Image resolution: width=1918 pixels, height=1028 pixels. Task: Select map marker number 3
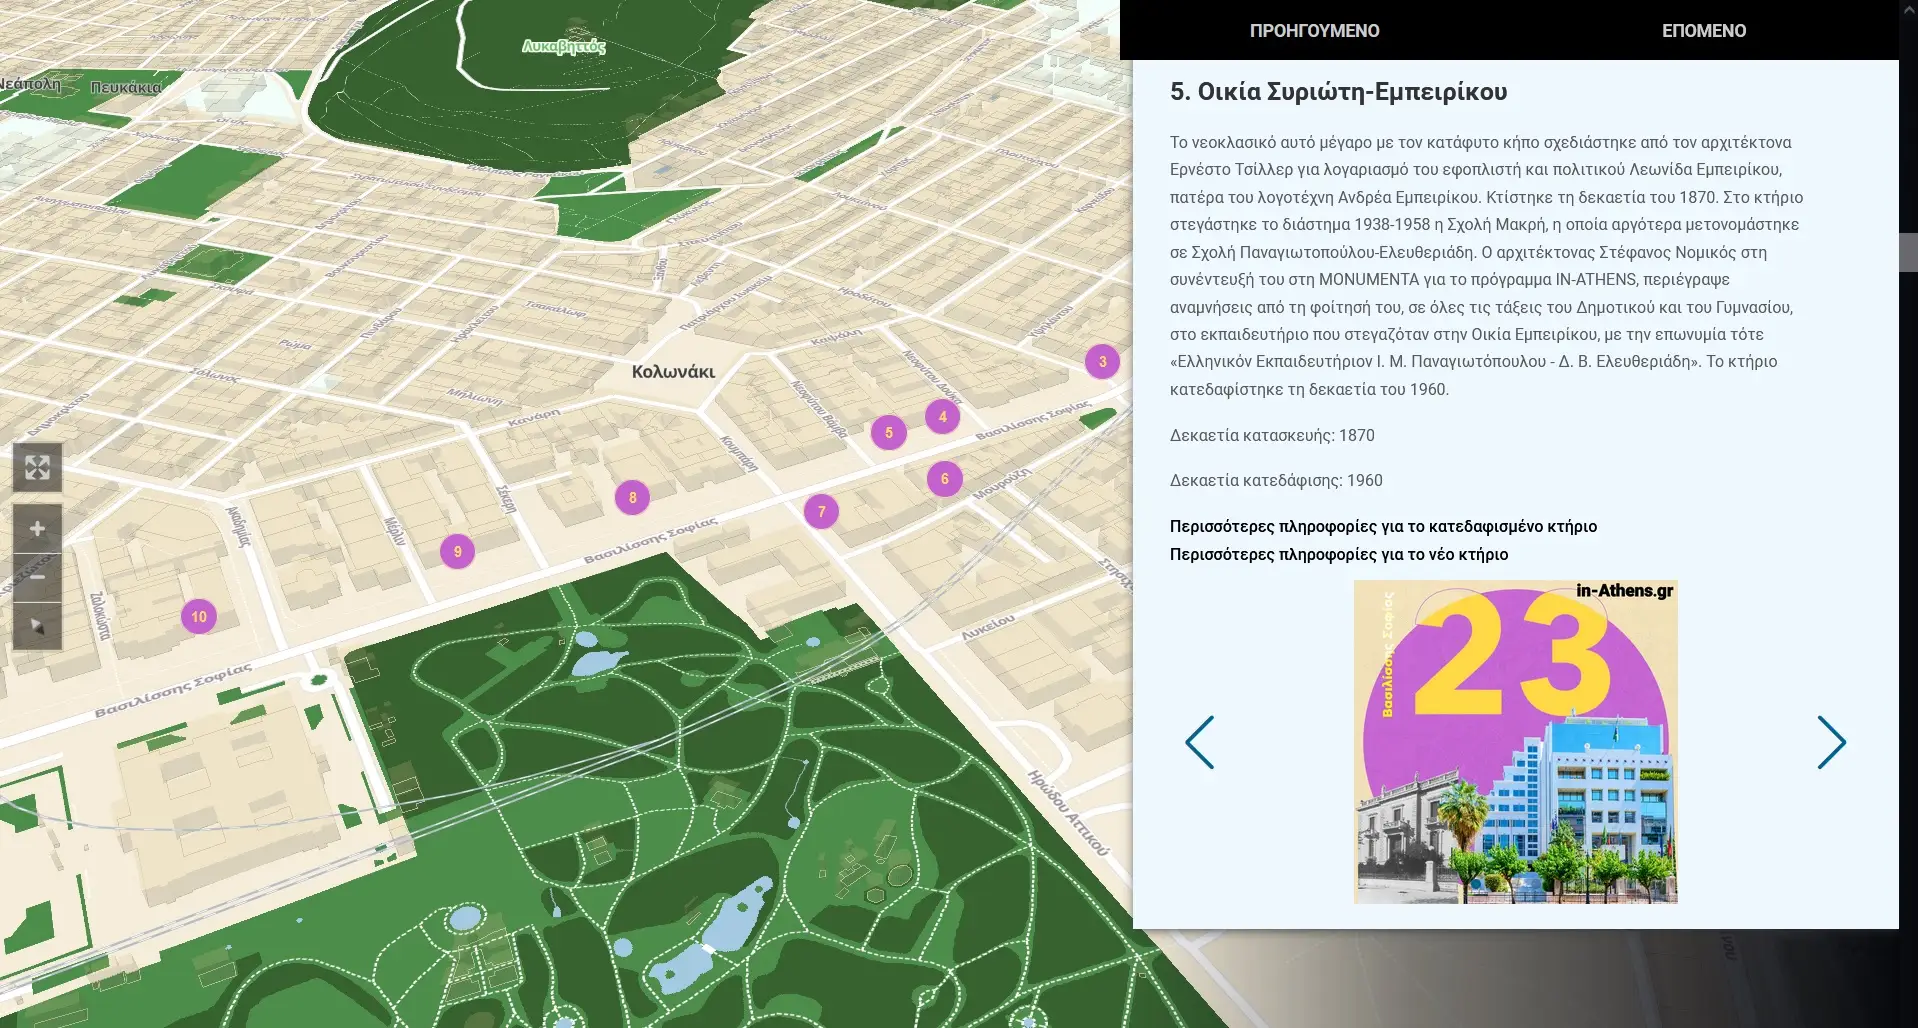[1102, 362]
